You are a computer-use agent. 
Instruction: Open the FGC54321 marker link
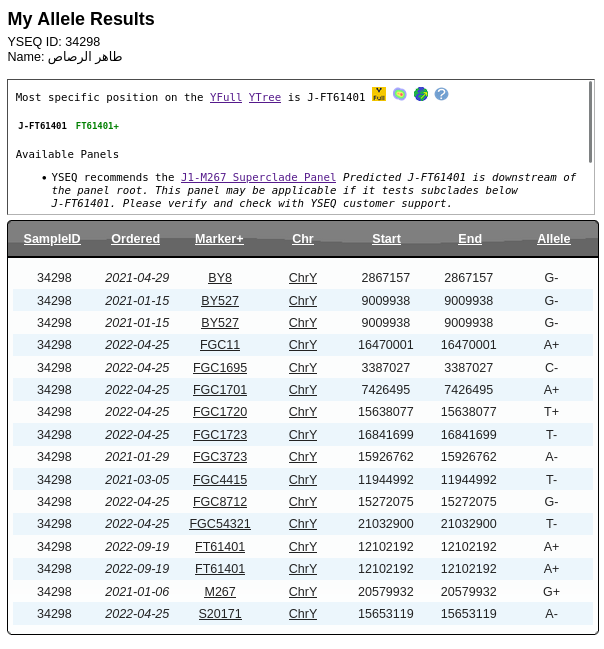coord(220,524)
